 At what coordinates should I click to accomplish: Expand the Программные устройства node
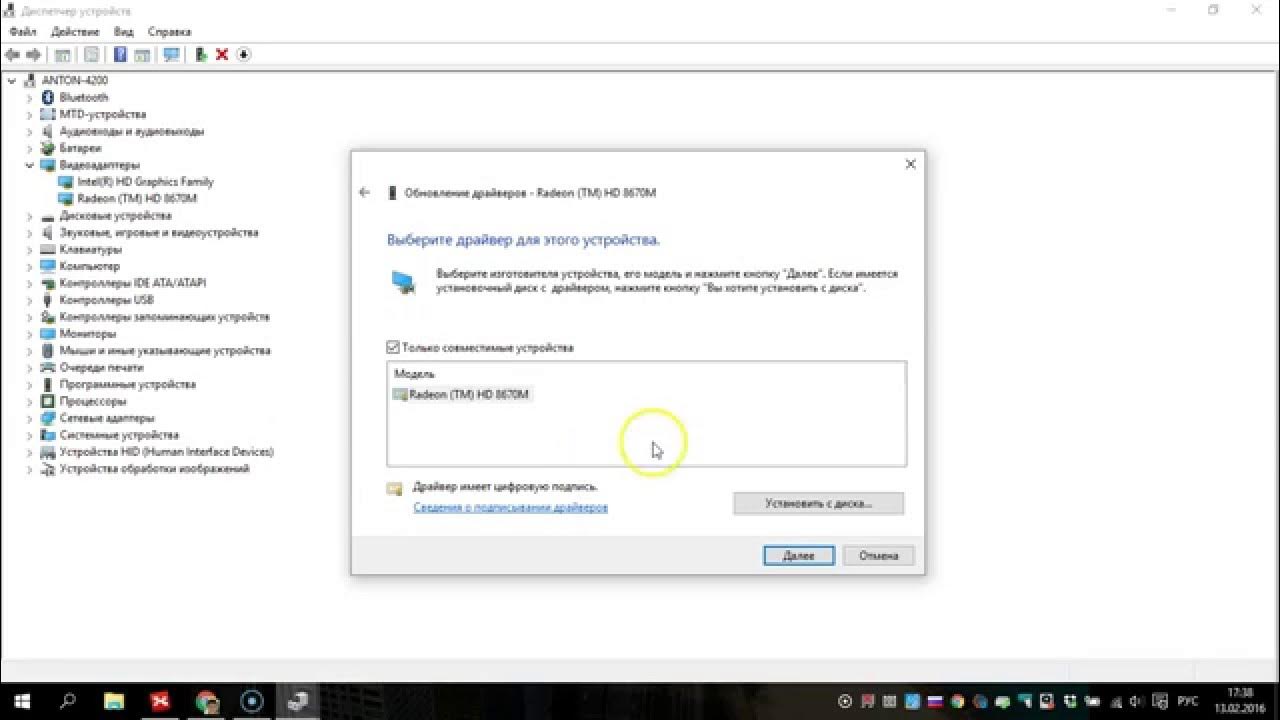30,385
